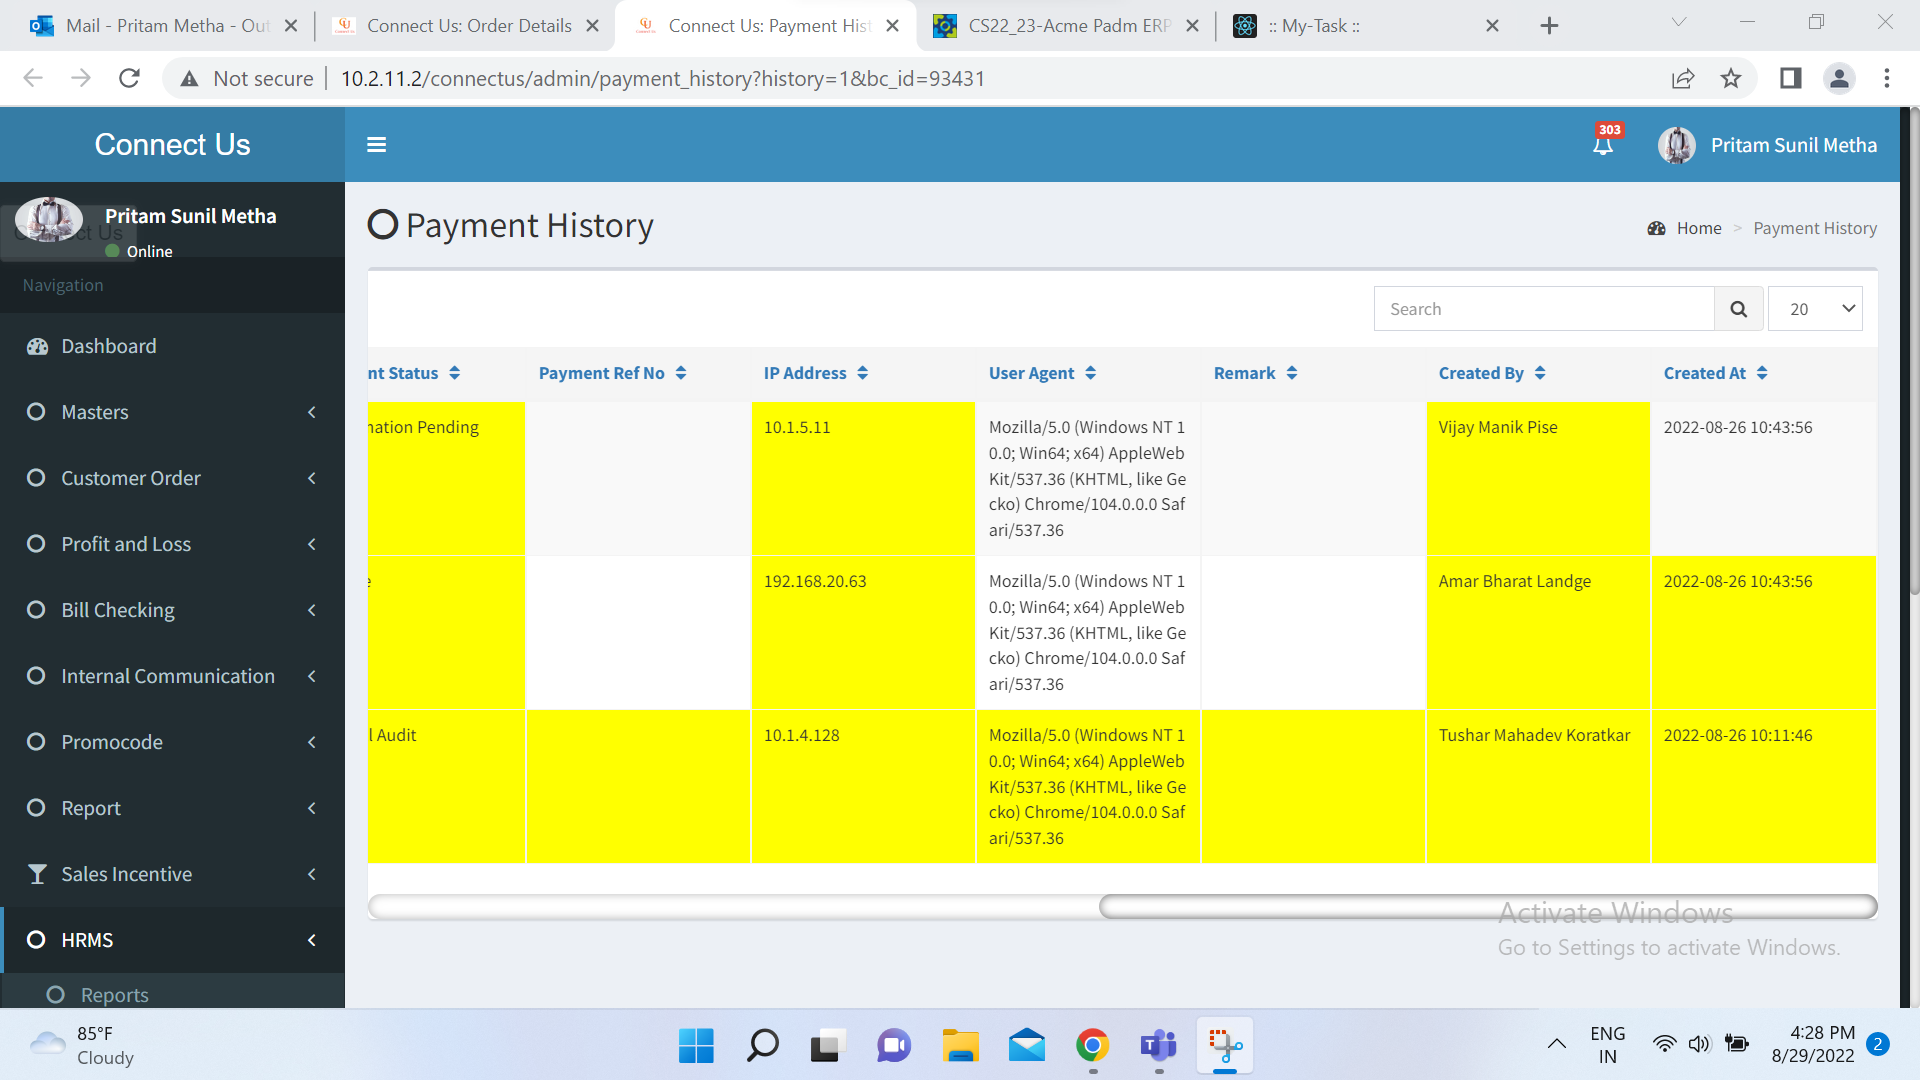Sort by Created At column arrows

click(x=1762, y=373)
